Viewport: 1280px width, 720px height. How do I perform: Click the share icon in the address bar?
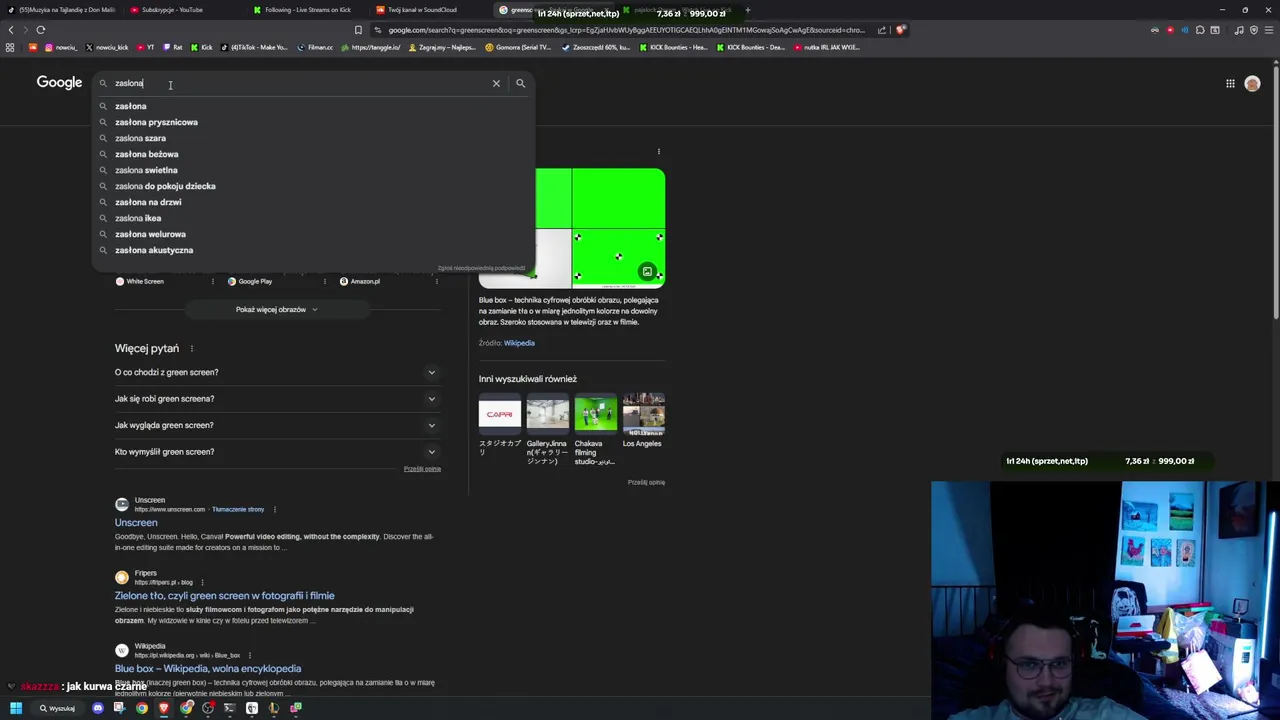pyautogui.click(x=882, y=30)
